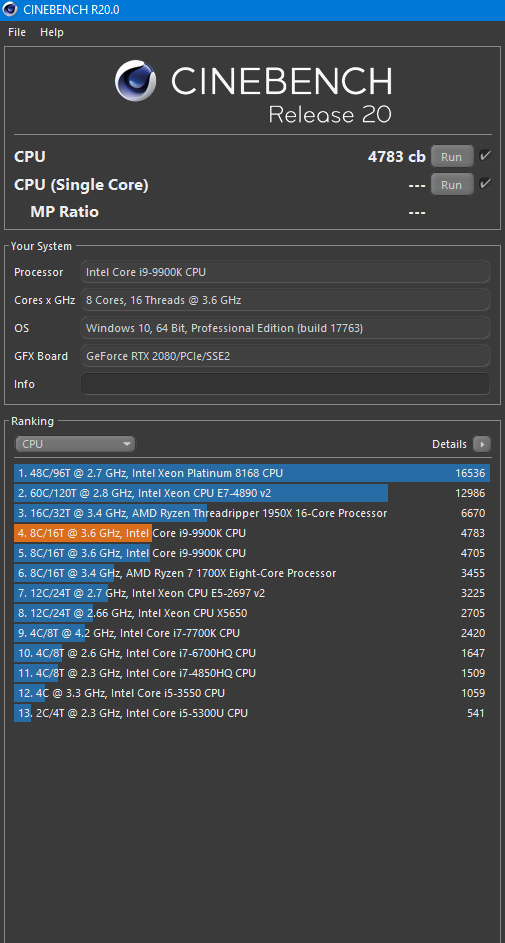
Task: Click the OS field Windows 10 64 Bit
Action: pos(285,328)
